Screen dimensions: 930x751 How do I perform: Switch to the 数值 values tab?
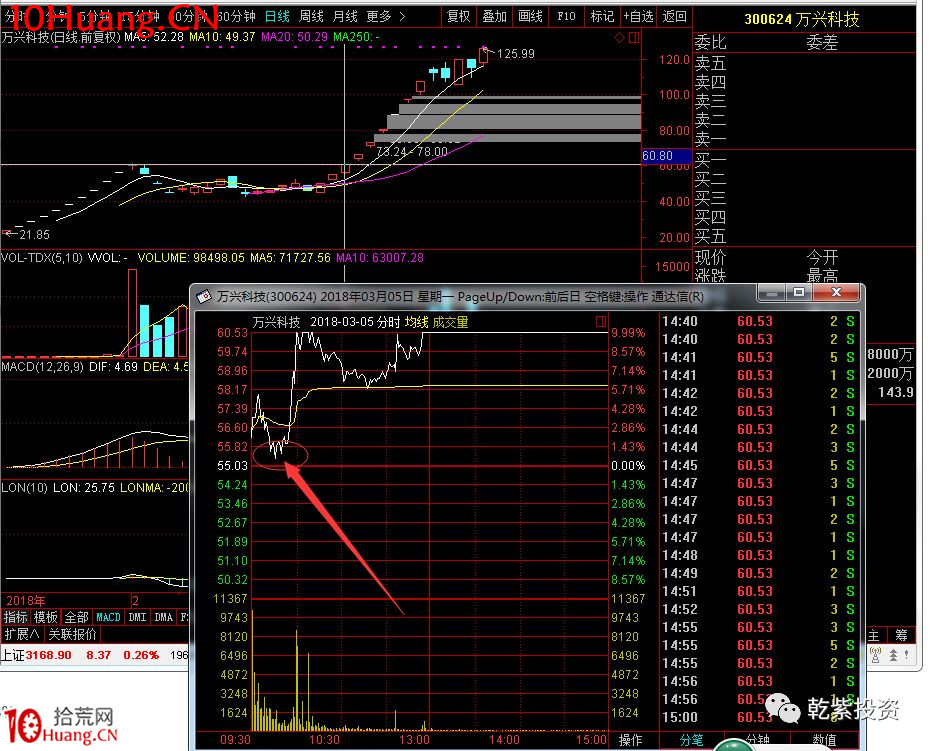(x=824, y=740)
